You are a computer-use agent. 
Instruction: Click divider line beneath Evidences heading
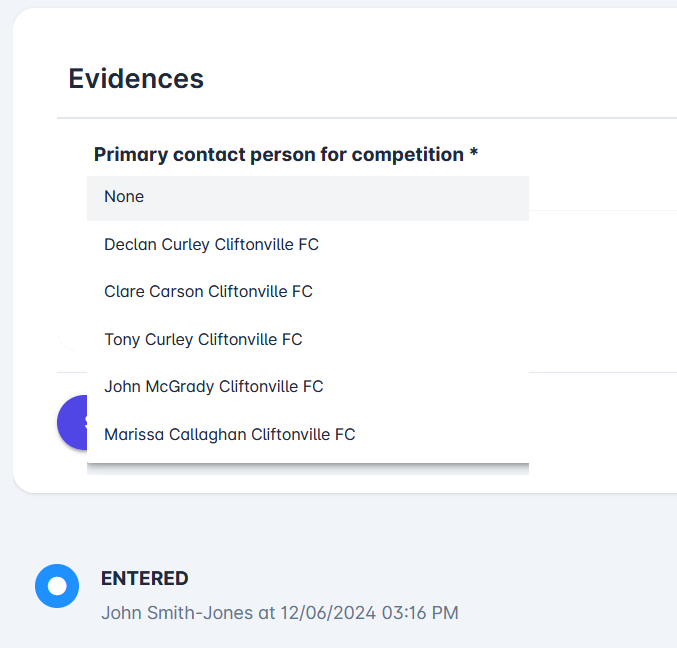pyautogui.click(x=360, y=118)
